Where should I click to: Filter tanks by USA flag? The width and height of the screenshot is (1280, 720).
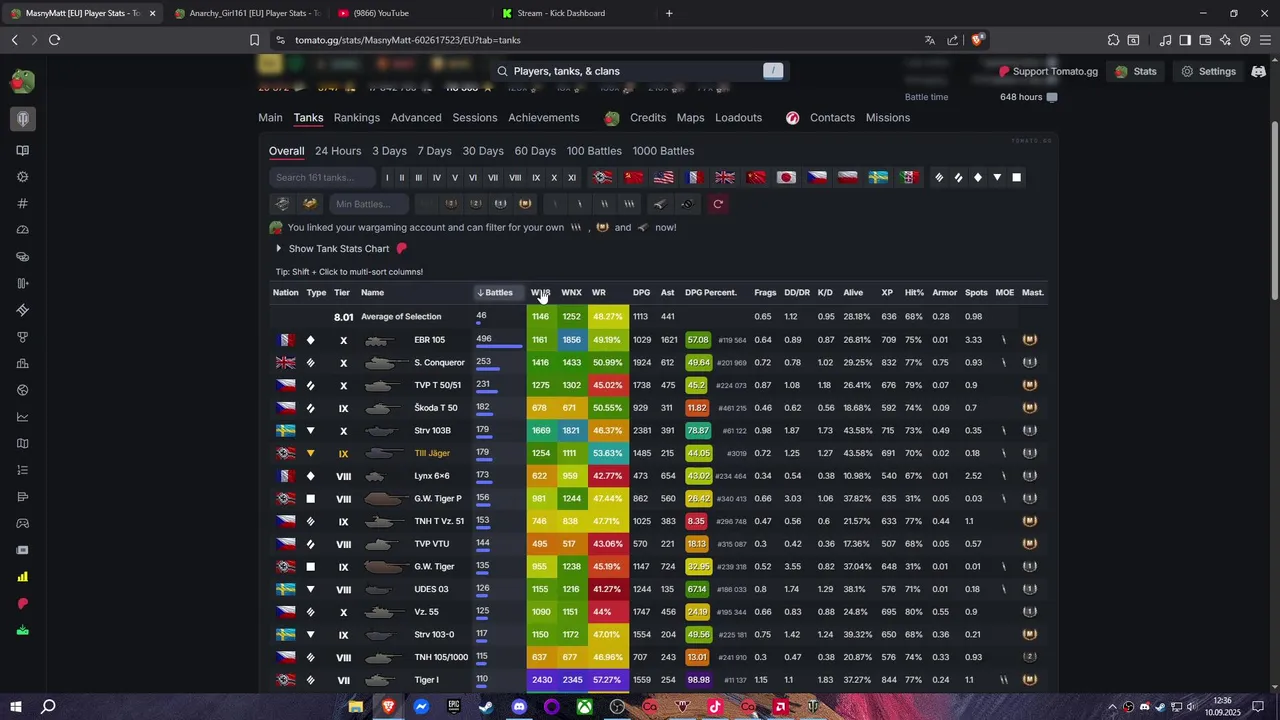click(x=664, y=177)
